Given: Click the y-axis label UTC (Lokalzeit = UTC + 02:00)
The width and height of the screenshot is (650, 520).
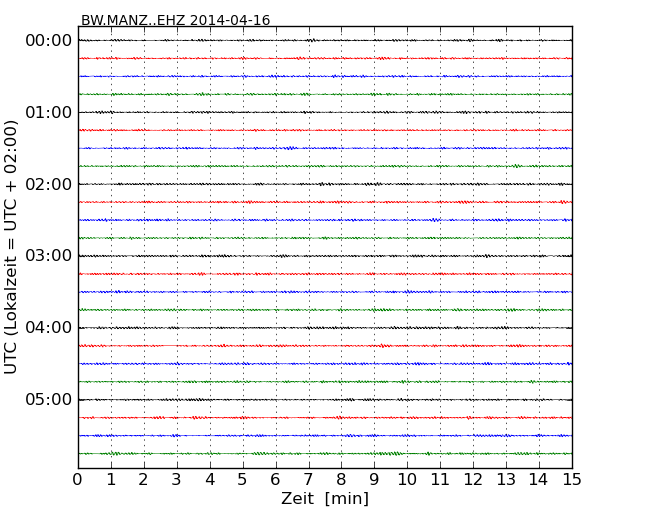Looking at the screenshot, I should coord(10,248).
